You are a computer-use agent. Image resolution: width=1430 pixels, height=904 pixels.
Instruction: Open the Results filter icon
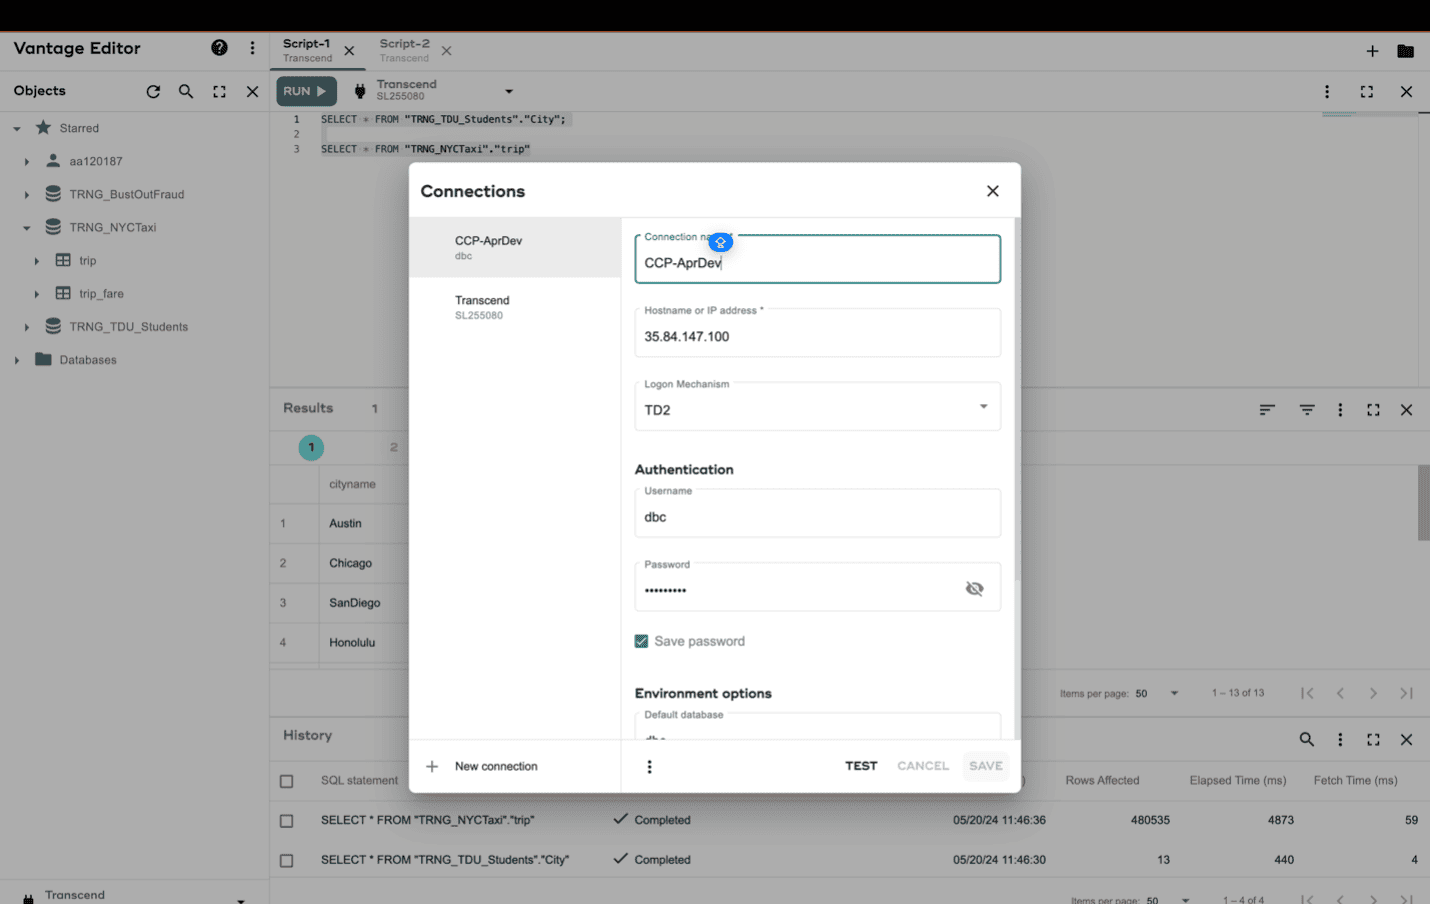1306,410
